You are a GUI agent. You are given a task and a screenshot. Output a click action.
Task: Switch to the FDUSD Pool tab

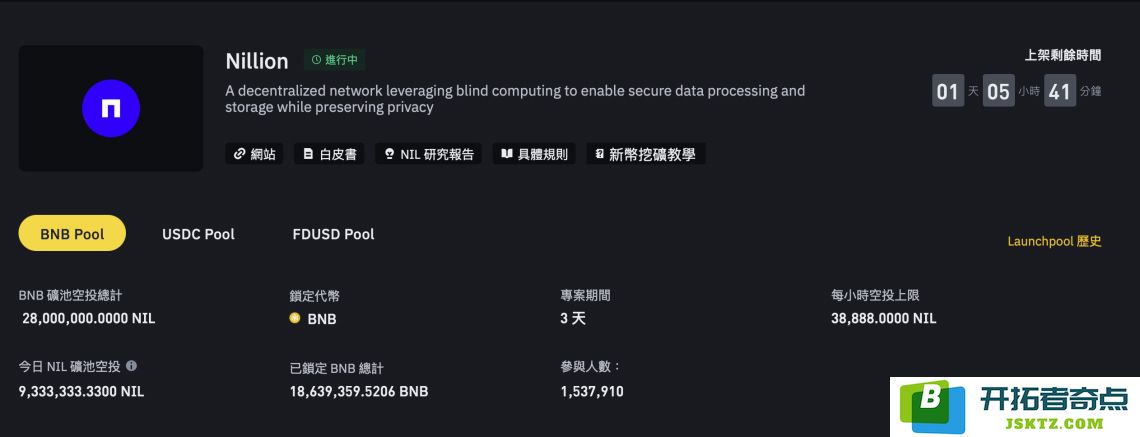point(334,234)
